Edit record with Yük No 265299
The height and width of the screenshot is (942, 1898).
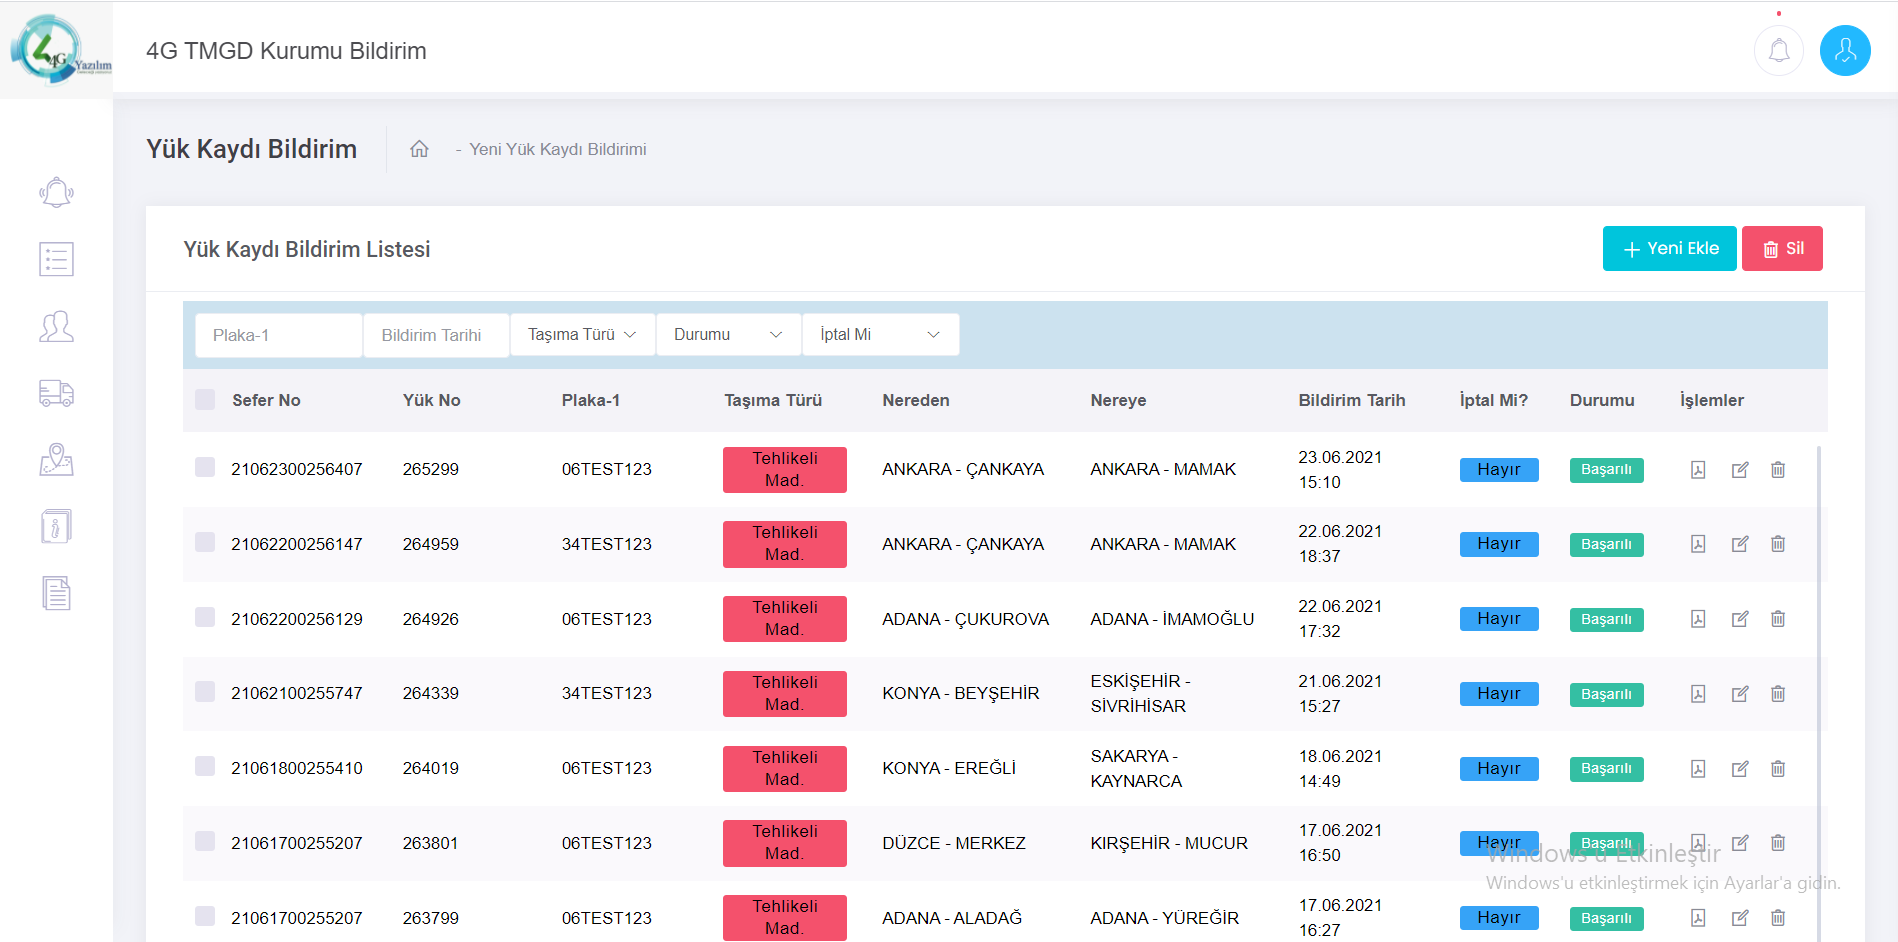[1740, 470]
